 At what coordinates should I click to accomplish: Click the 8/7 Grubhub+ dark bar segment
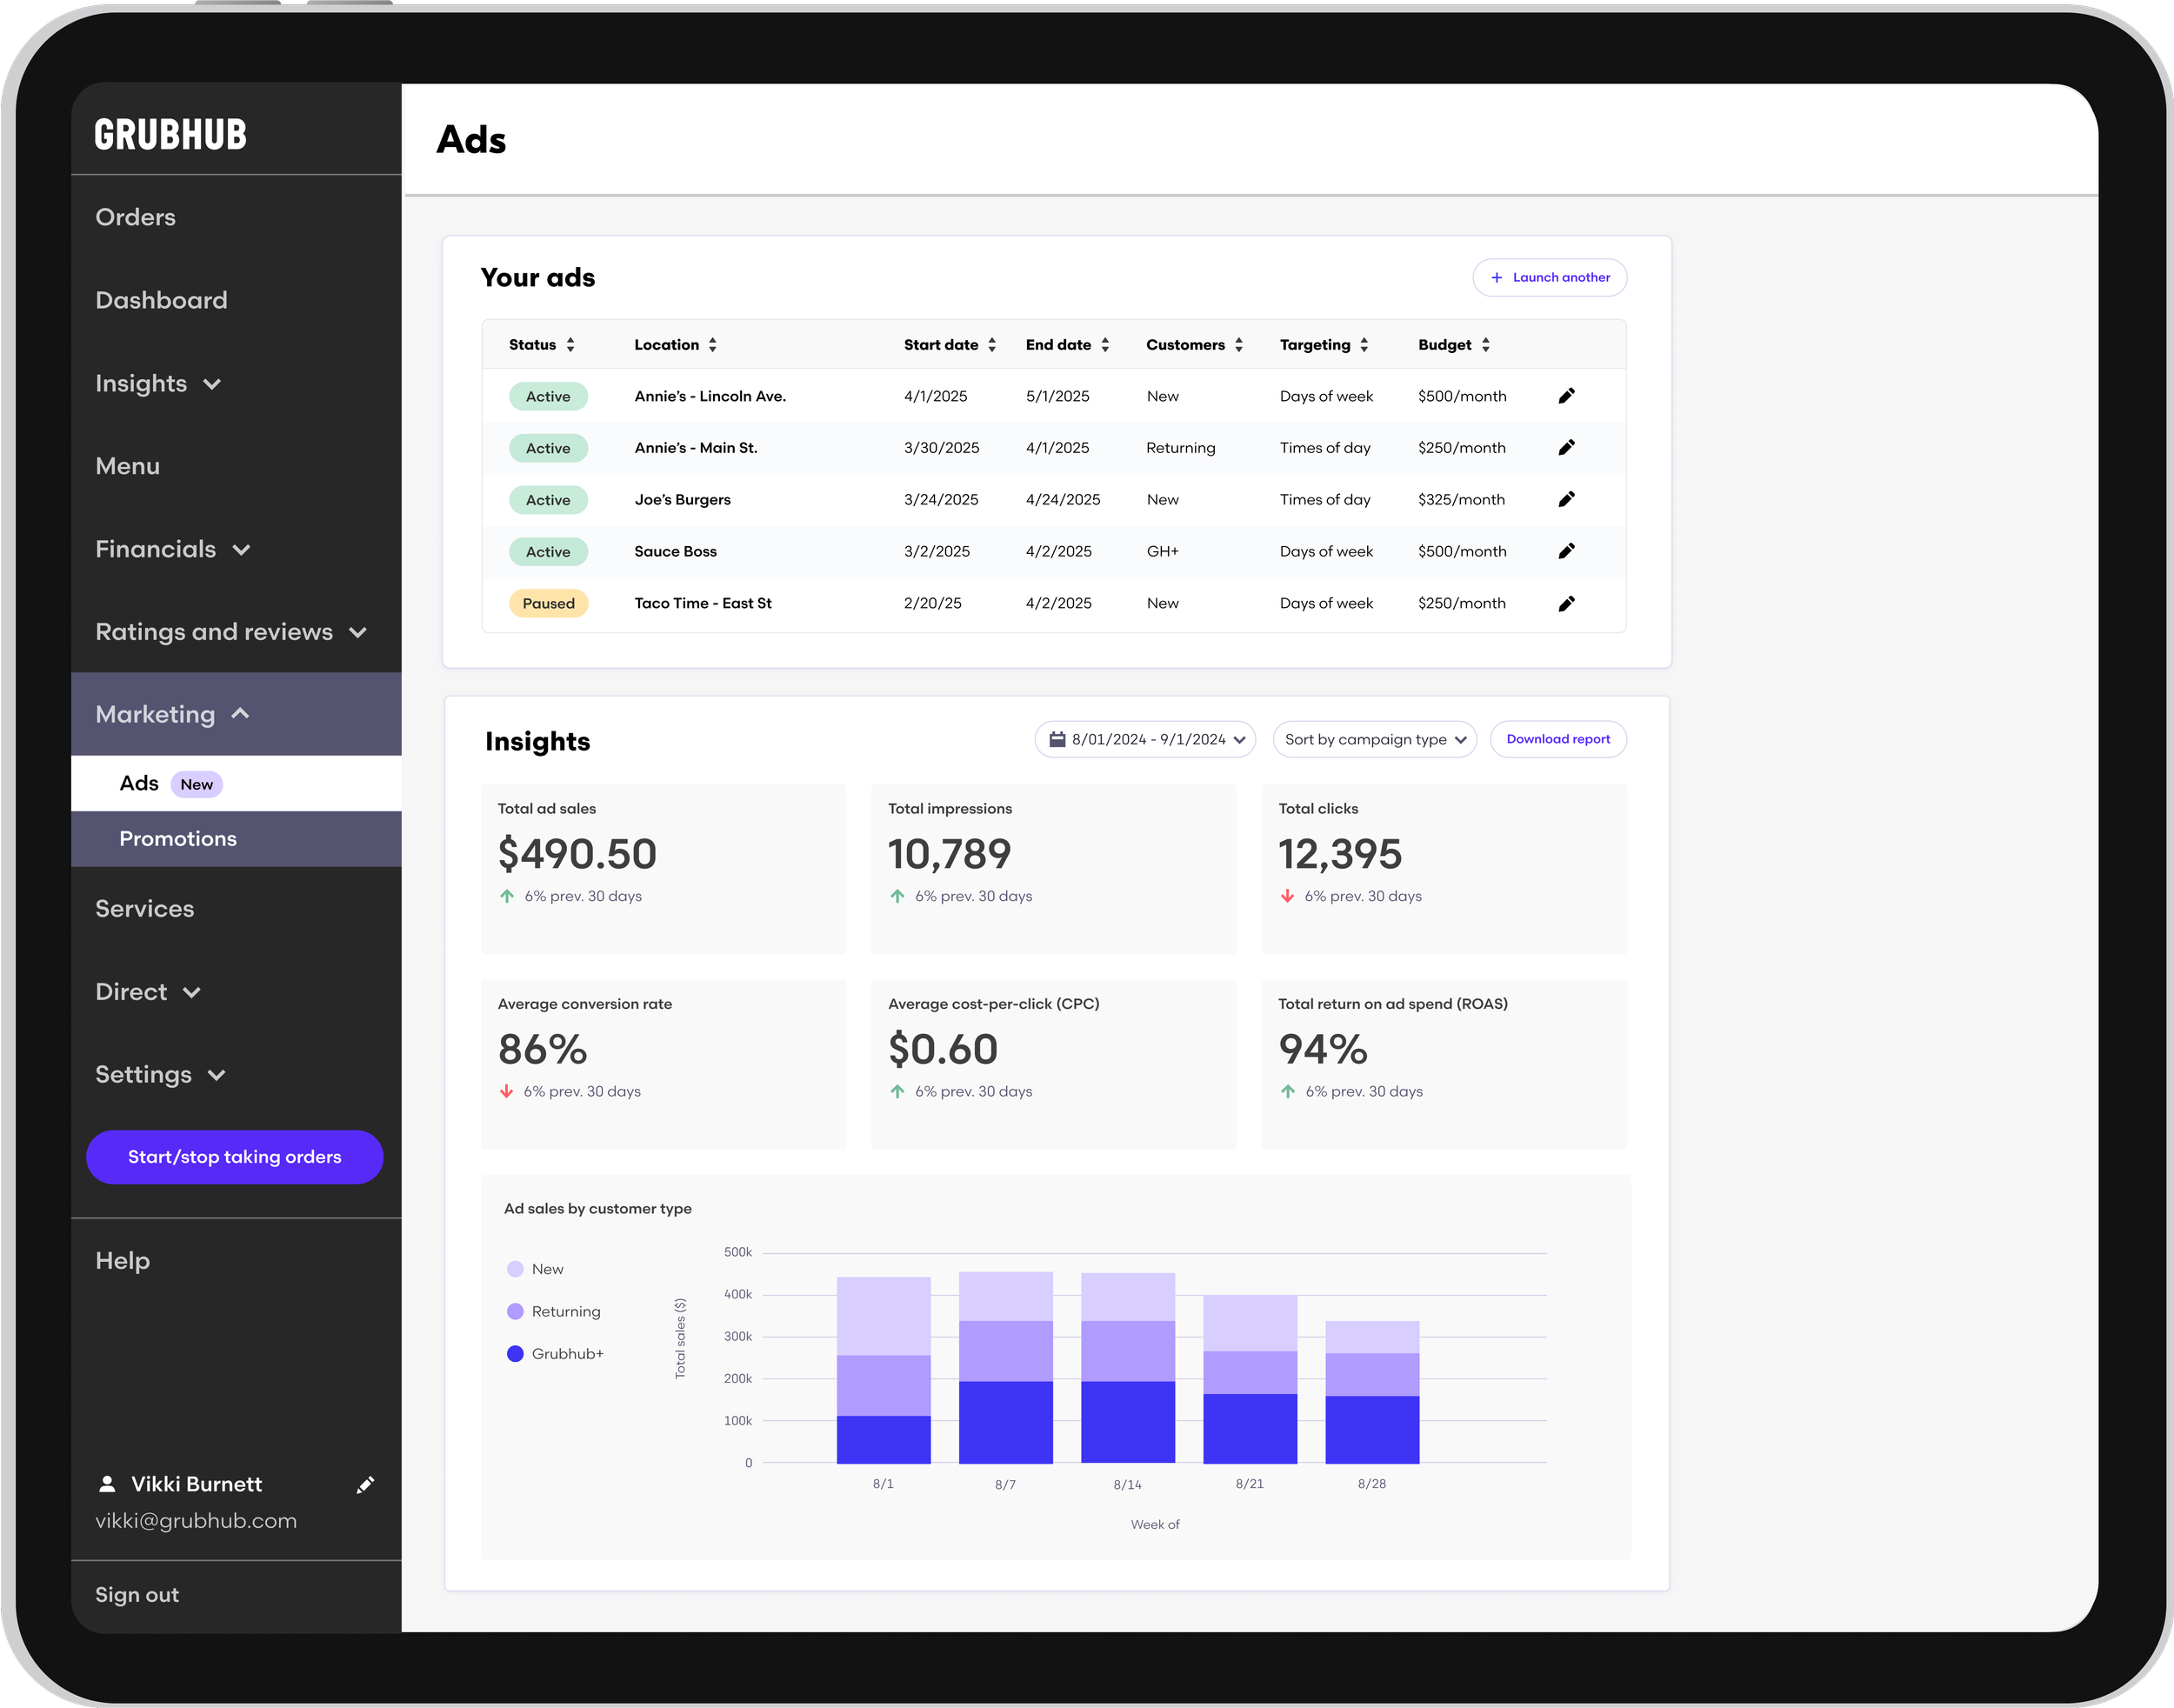click(x=1005, y=1421)
